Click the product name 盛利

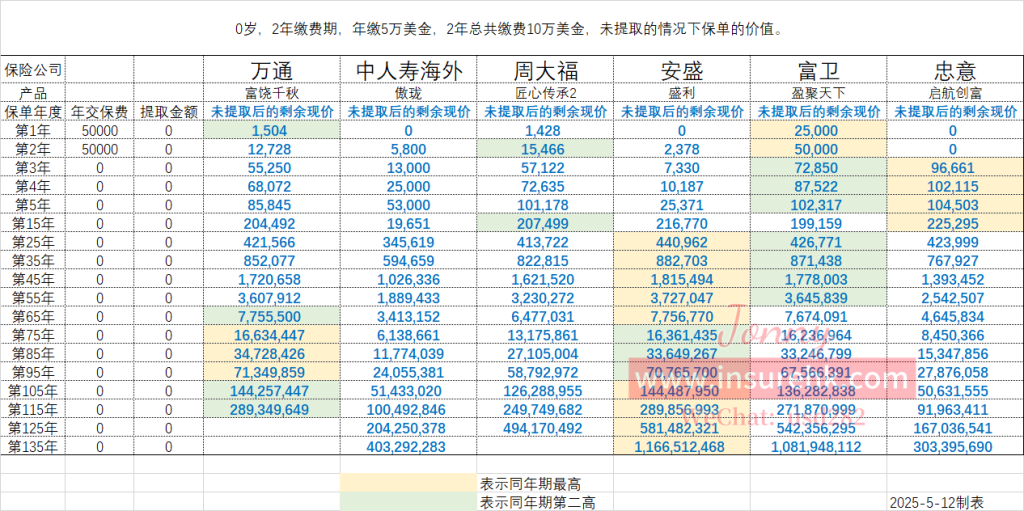tap(682, 93)
